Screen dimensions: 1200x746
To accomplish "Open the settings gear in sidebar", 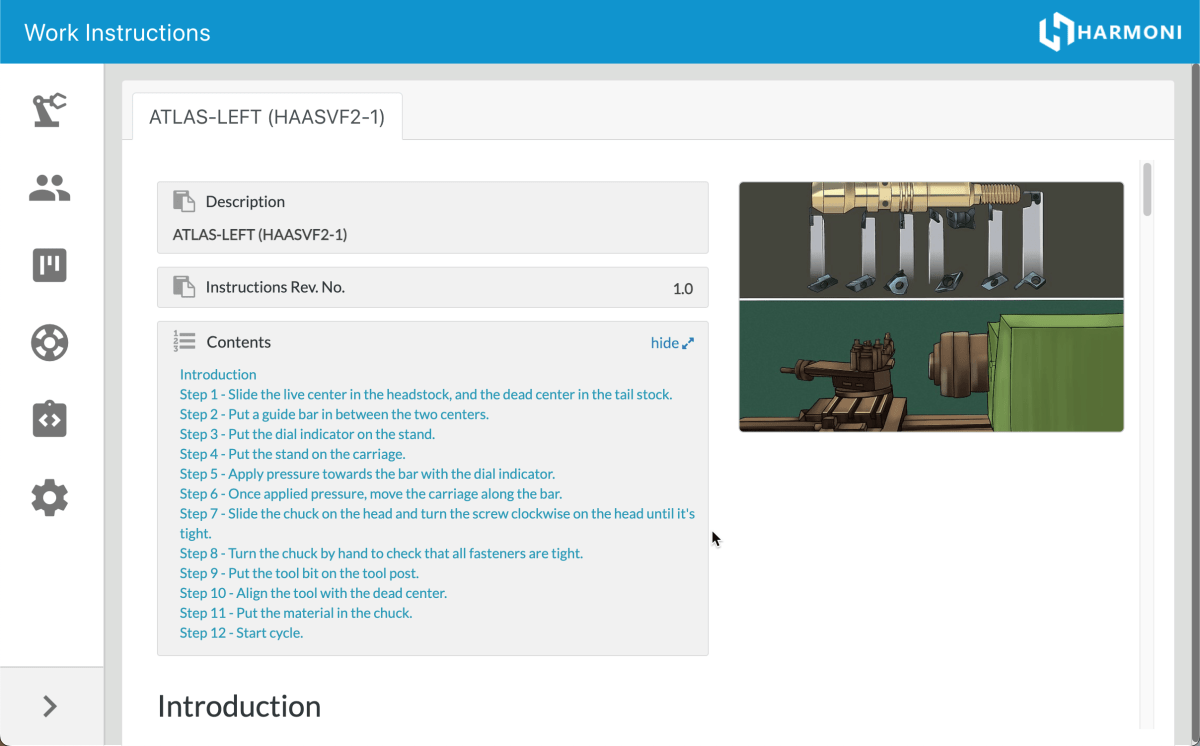I will 49,497.
